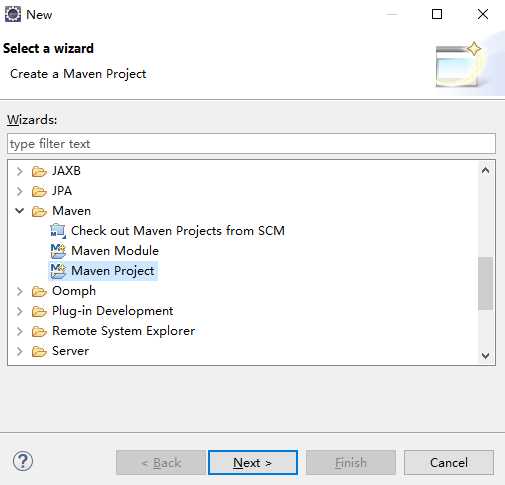505x485 pixels.
Task: Cancel the New wizard dialog
Action: click(449, 462)
